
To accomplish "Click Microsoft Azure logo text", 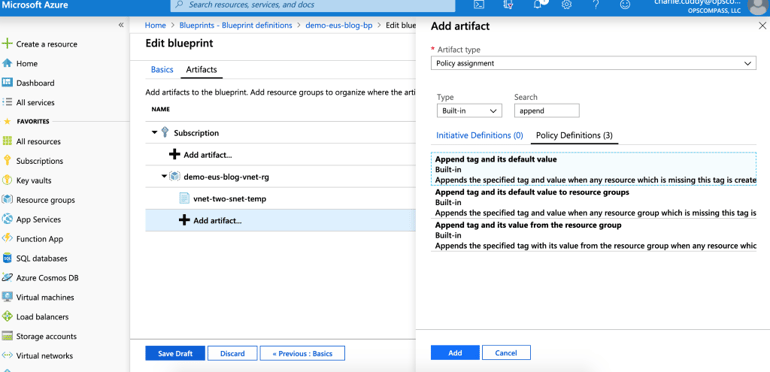I will [x=35, y=5].
